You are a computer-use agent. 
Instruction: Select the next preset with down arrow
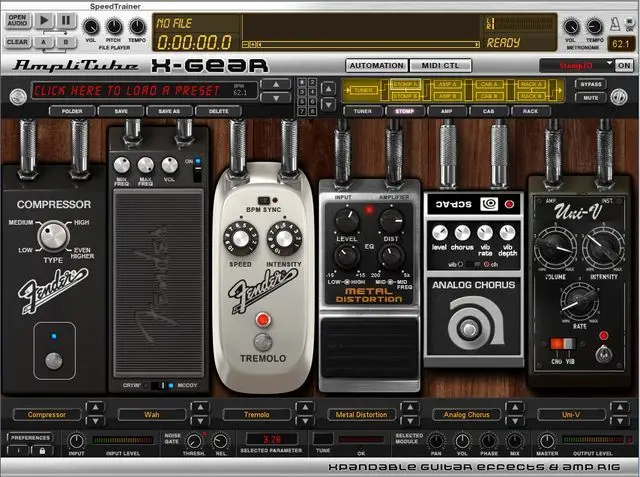click(276, 98)
